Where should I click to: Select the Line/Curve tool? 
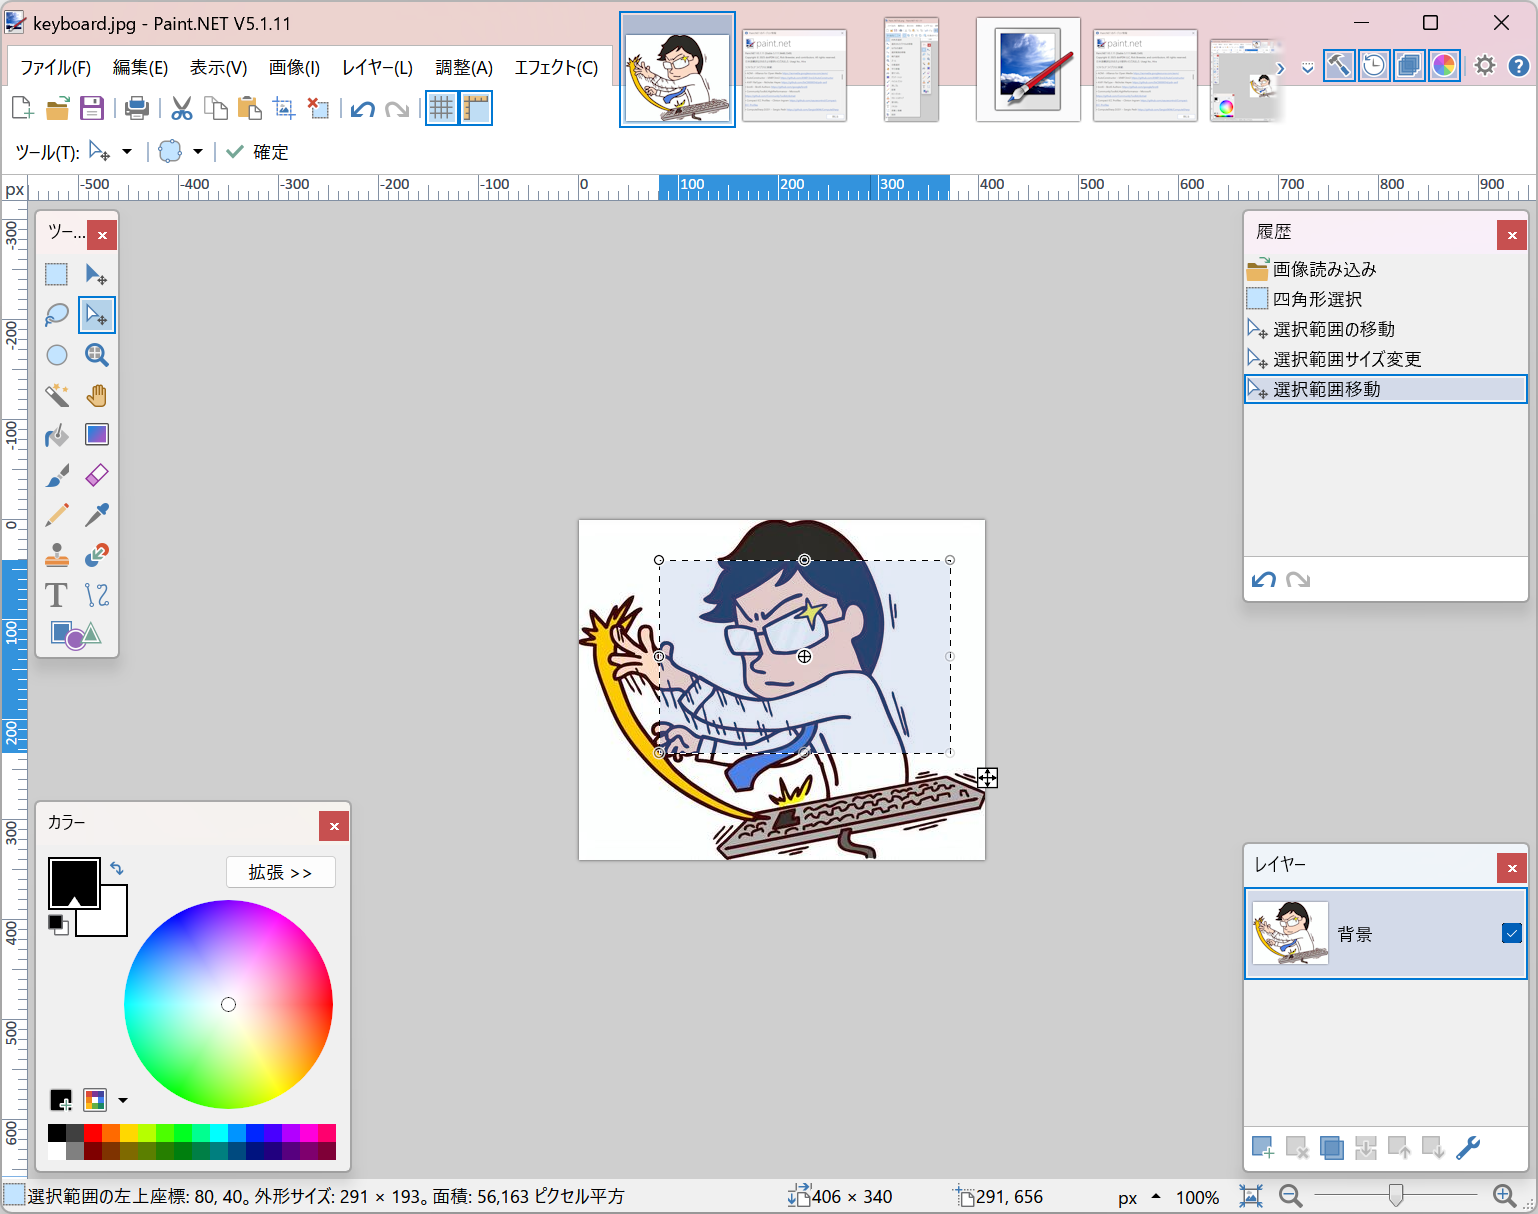click(x=97, y=595)
